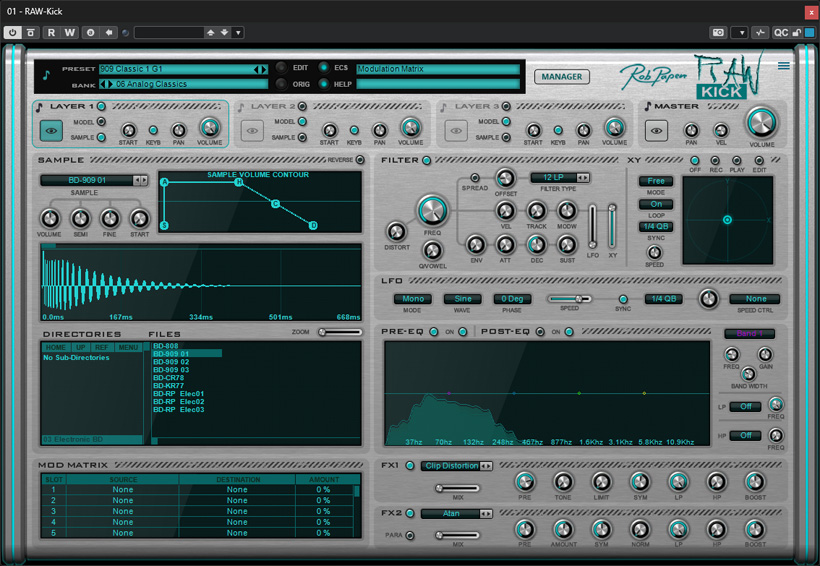Open the BD-909 01 sample selector arrows
Viewport: 820px width, 566px height.
point(140,180)
